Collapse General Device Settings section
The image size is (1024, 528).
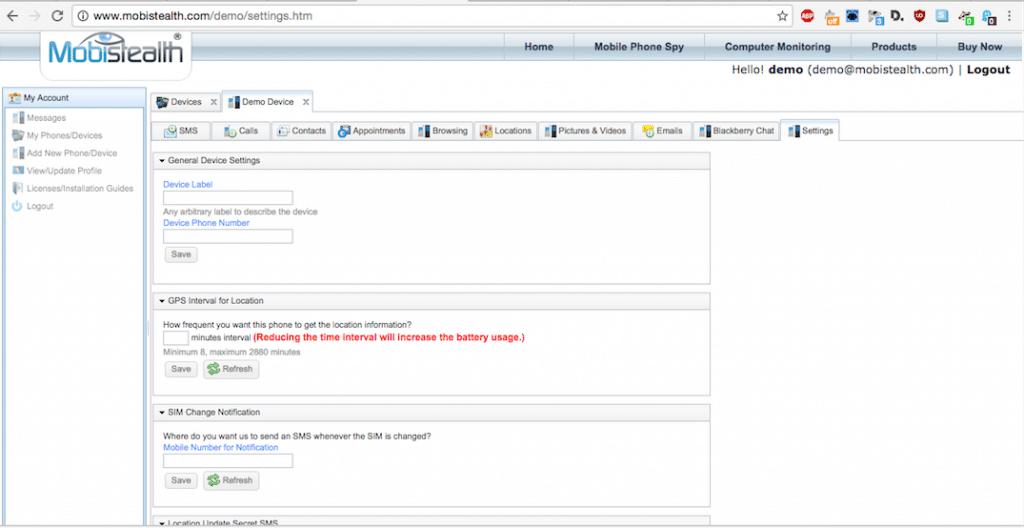point(162,160)
